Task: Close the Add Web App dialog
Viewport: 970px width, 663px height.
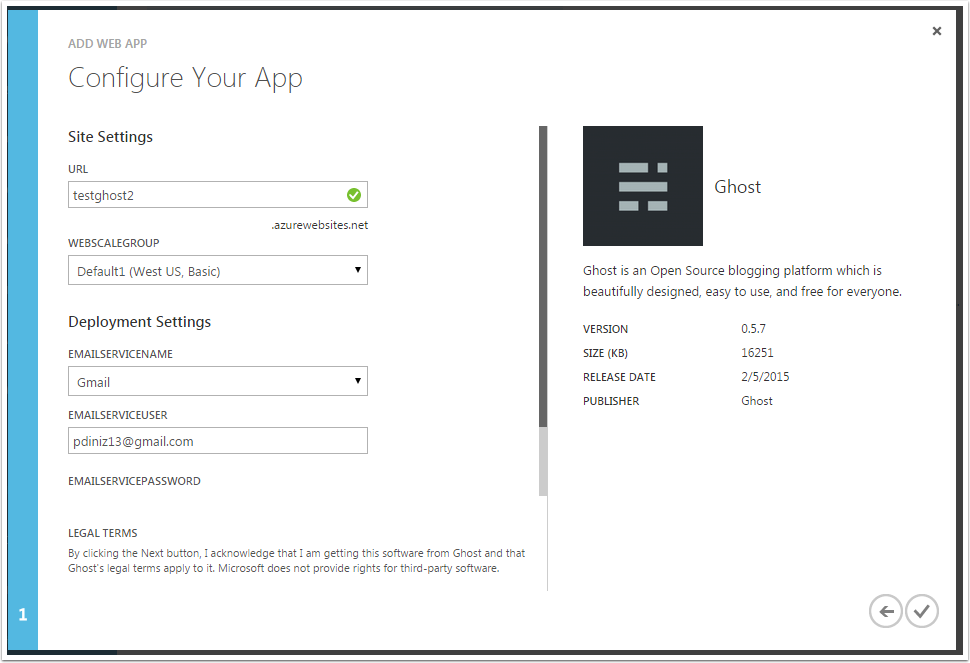Action: click(937, 31)
